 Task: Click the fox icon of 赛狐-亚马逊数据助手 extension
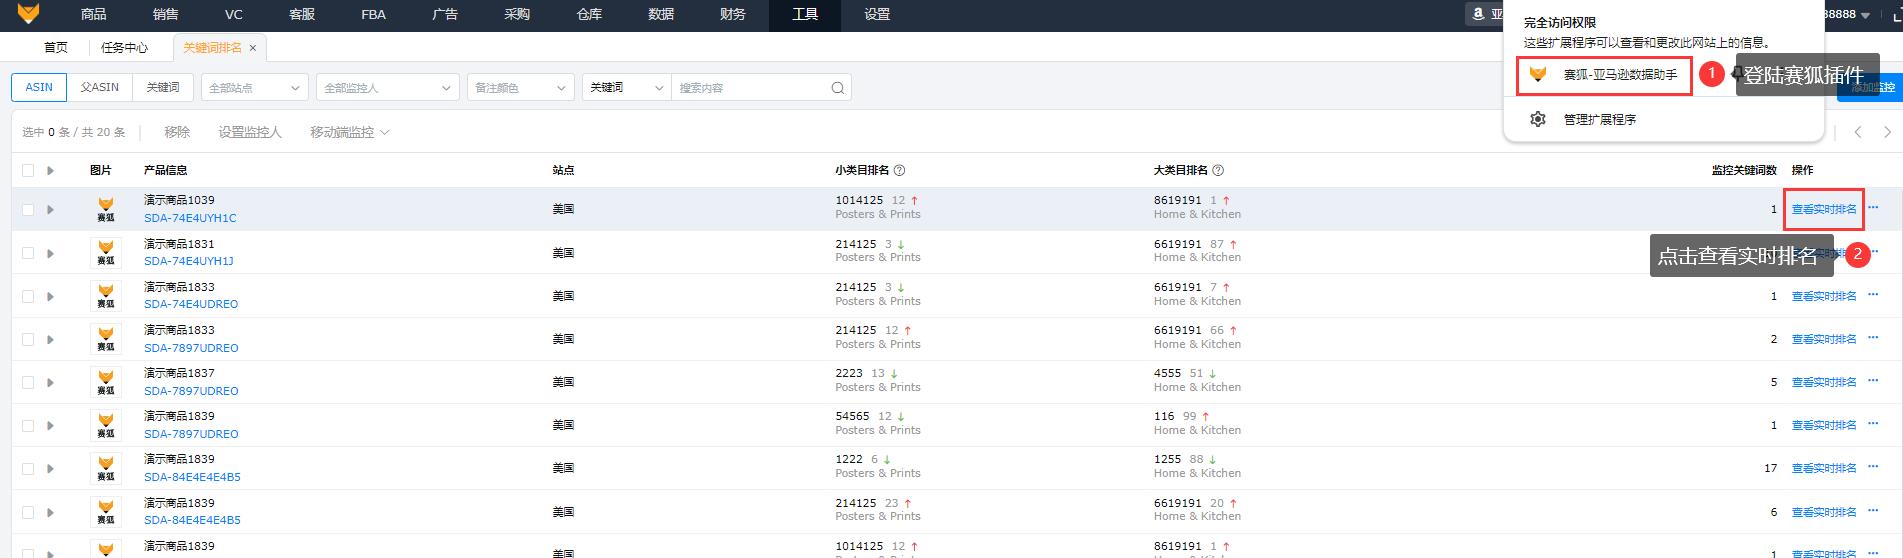[1538, 74]
